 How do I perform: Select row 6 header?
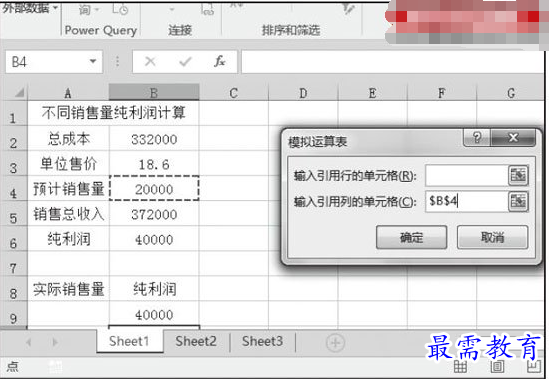pyautogui.click(x=13, y=239)
